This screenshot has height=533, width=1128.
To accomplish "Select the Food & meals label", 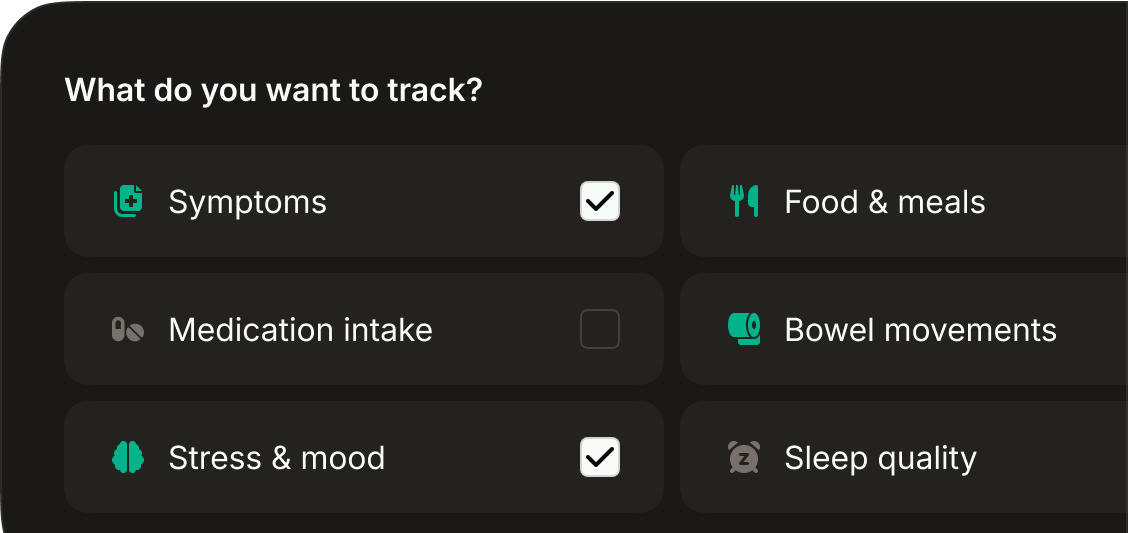I will click(885, 202).
